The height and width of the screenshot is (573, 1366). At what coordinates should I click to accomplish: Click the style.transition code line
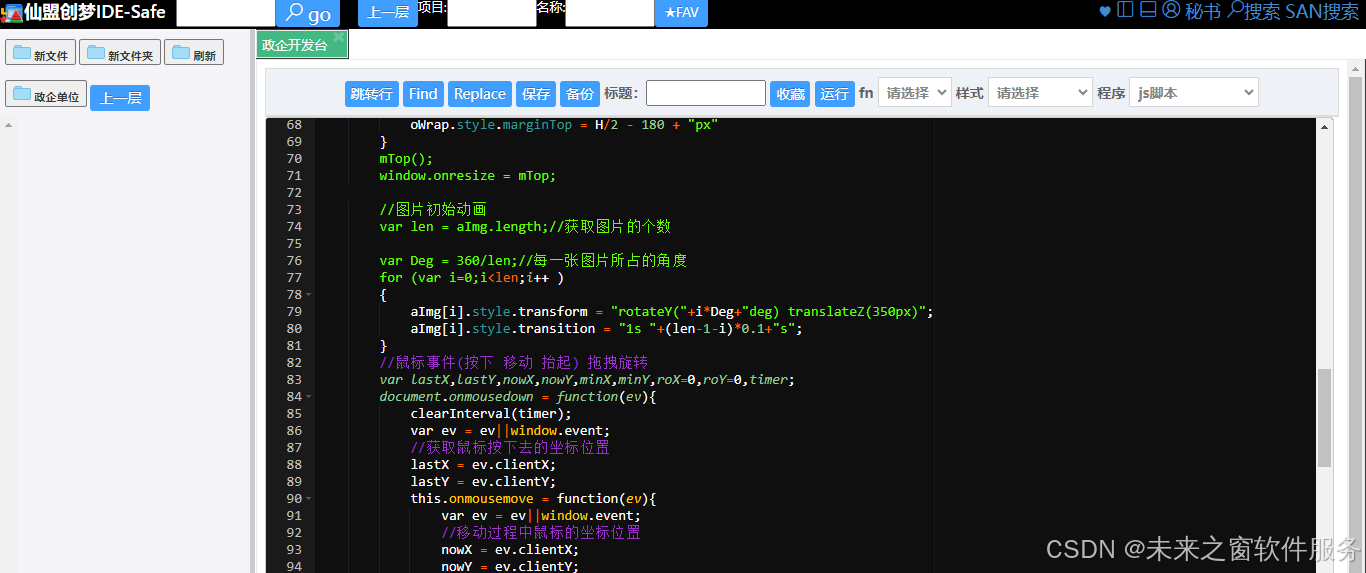click(x=606, y=328)
